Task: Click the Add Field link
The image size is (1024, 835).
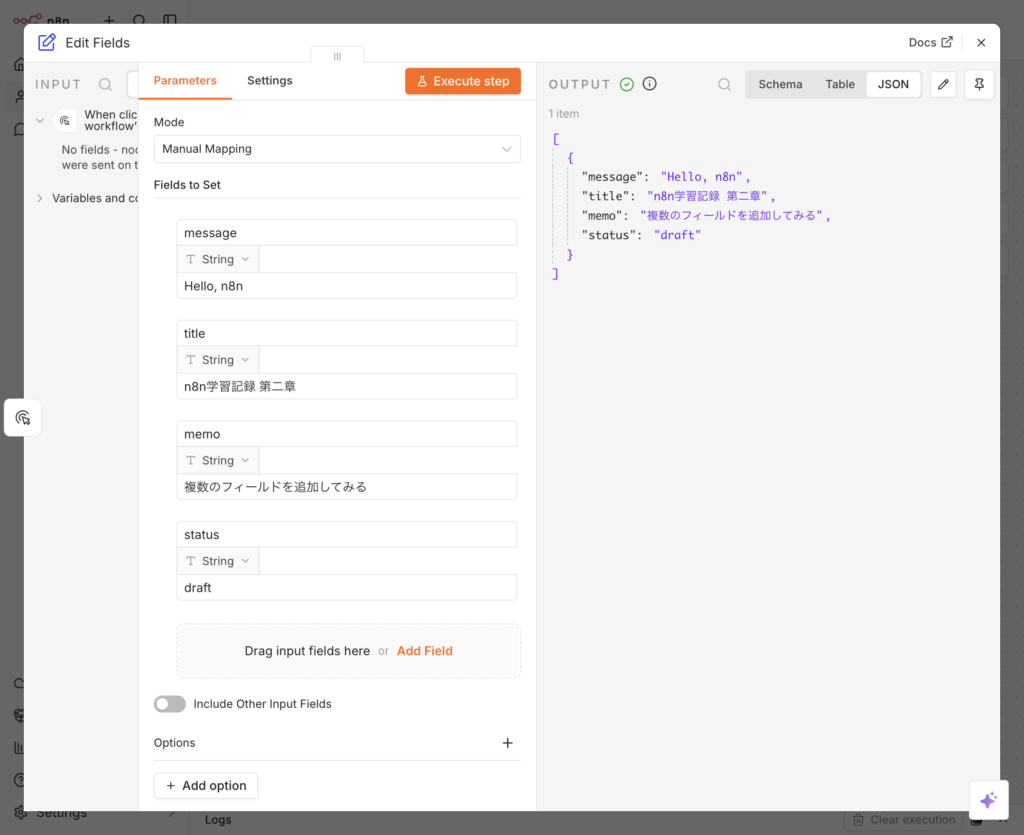Action: (424, 651)
